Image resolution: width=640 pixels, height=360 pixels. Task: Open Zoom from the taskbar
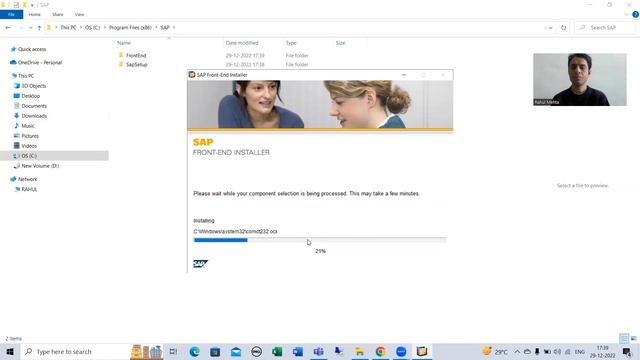[401, 351]
